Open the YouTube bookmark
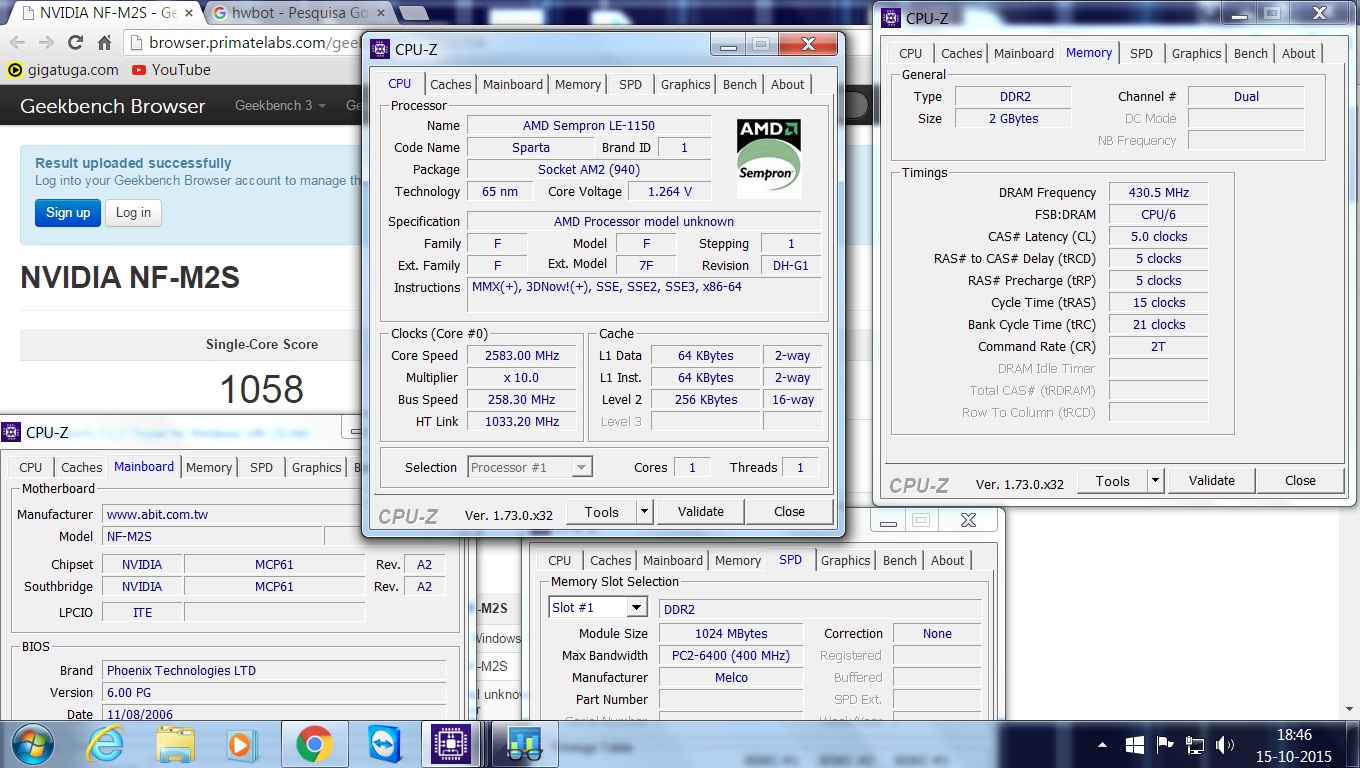Screen dimensions: 1360x768 click(171, 70)
